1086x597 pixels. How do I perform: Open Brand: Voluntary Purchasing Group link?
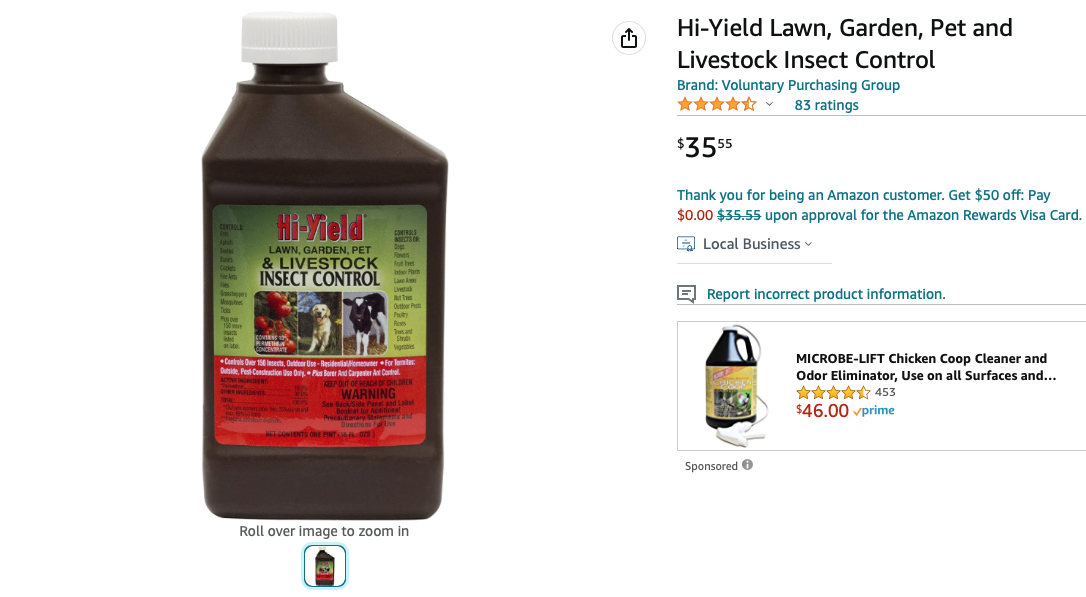(788, 85)
